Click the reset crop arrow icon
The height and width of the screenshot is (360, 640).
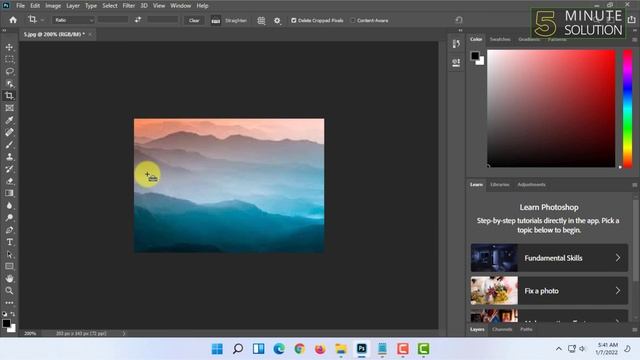pyautogui.click(x=459, y=20)
